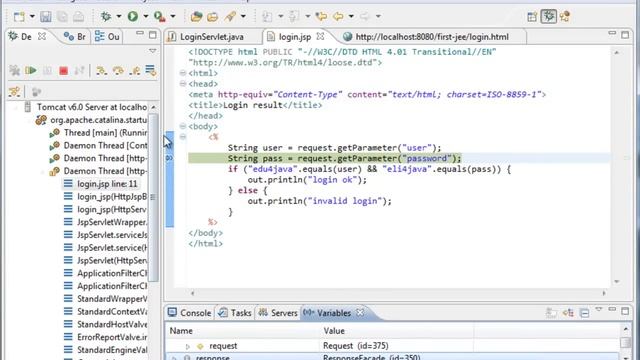Click the Open Type folder icon
Image resolution: width=640 pixels, height=360 pixels.
[196, 17]
